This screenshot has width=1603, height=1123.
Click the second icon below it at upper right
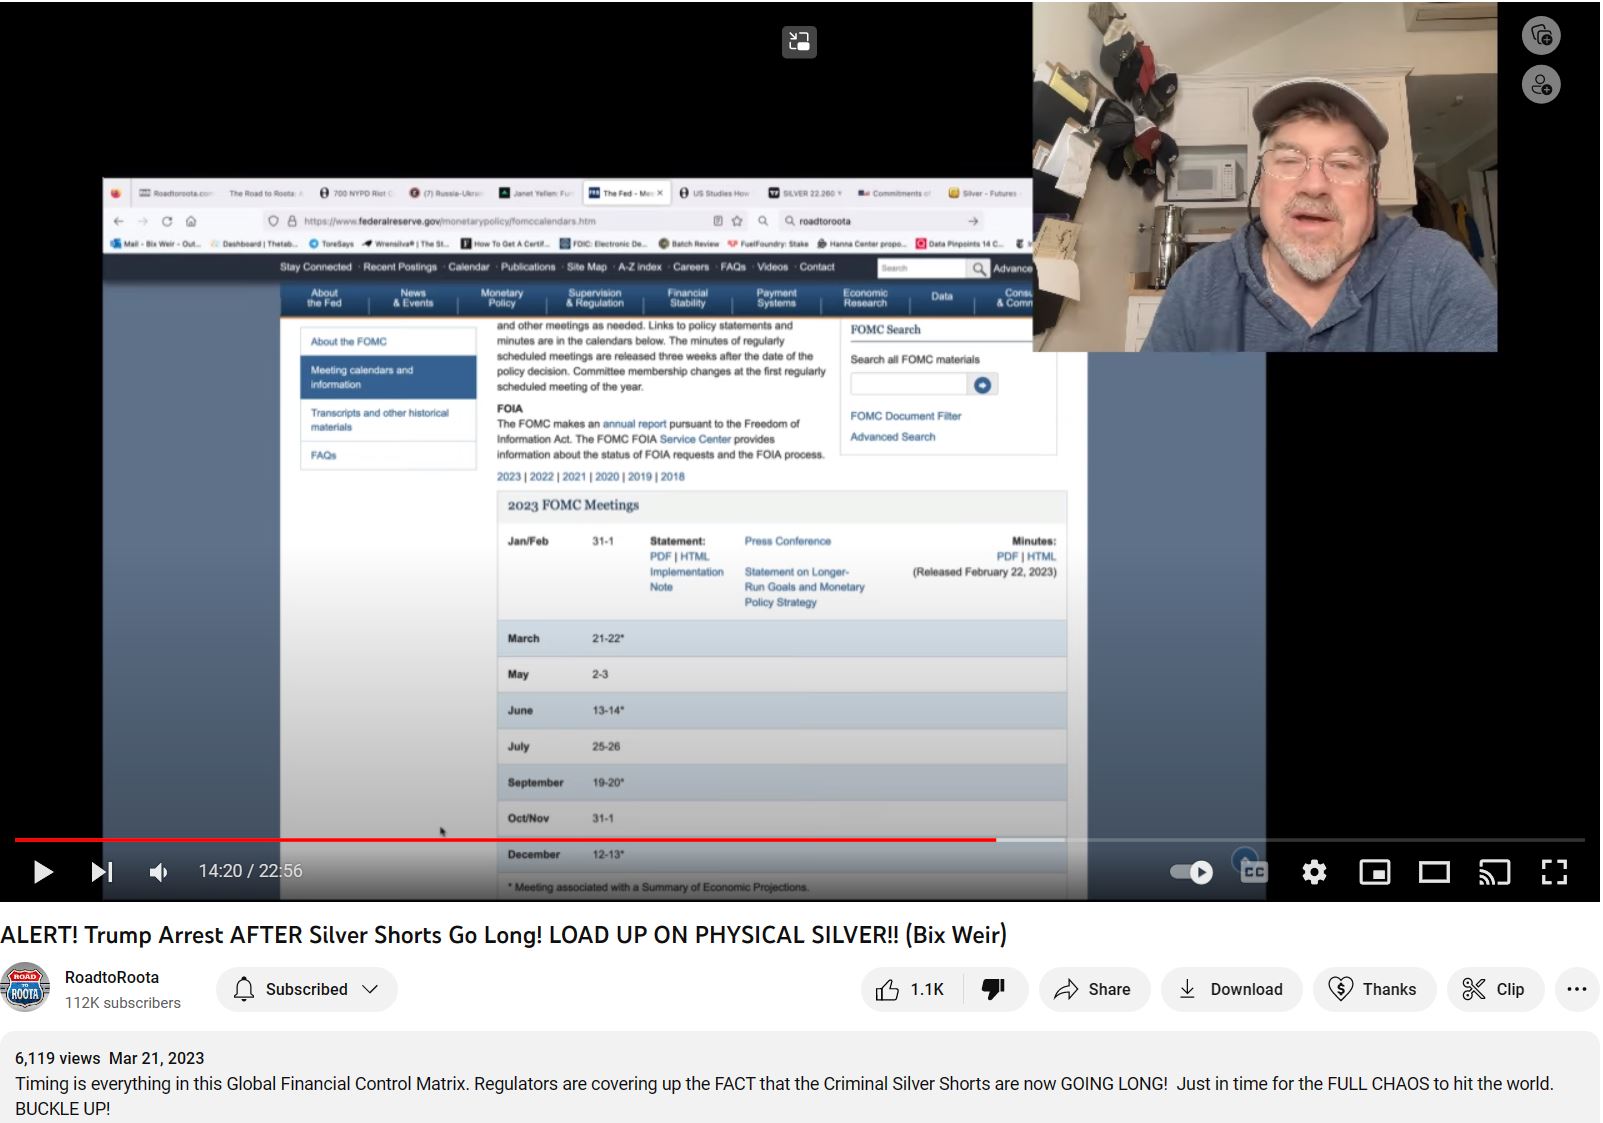[1541, 84]
